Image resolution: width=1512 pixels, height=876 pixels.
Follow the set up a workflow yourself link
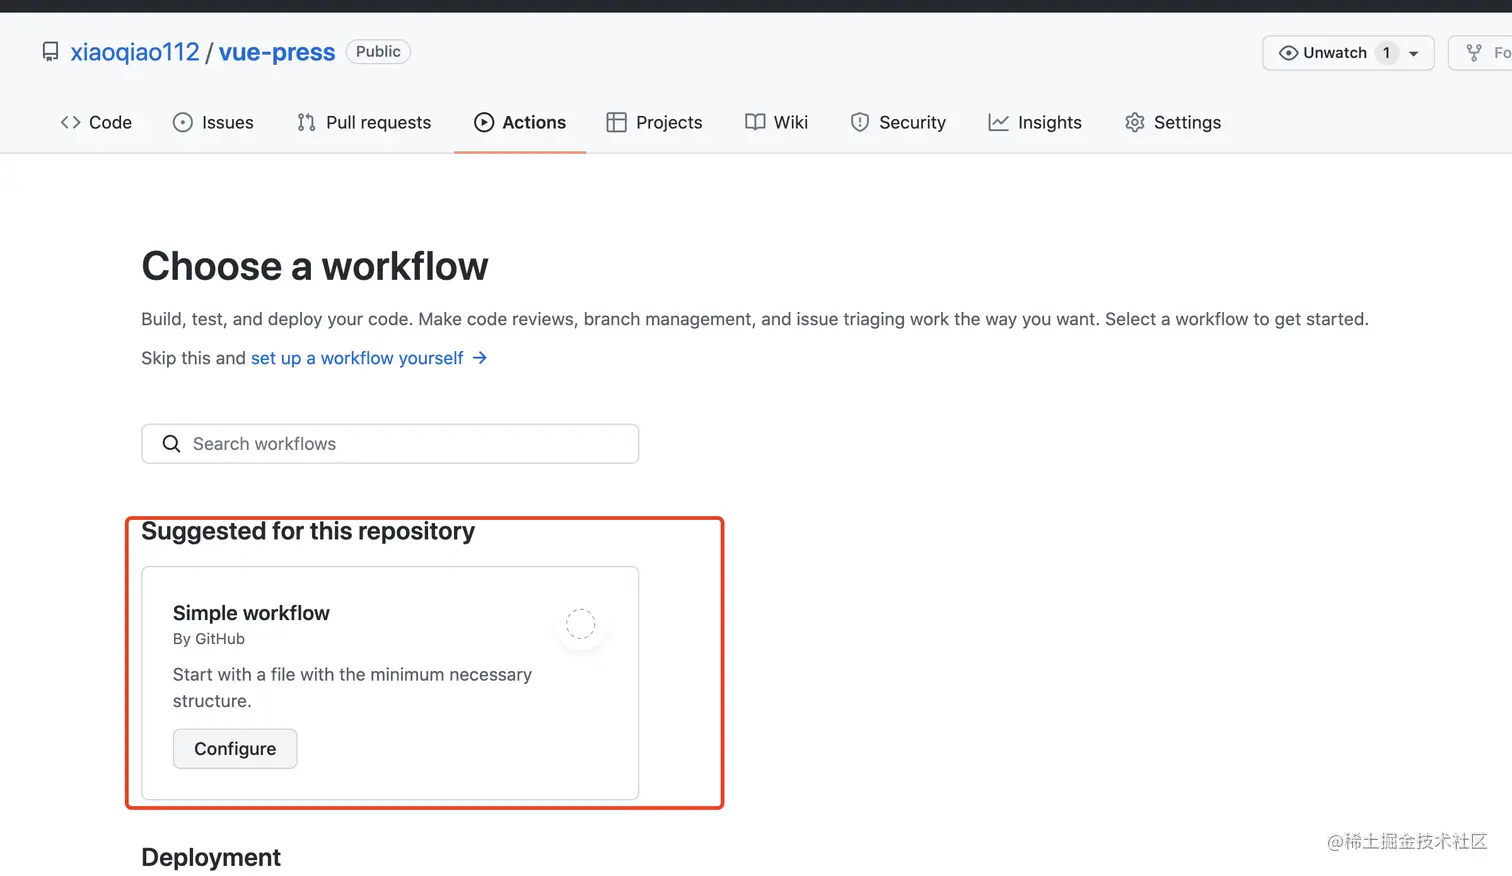pos(358,358)
